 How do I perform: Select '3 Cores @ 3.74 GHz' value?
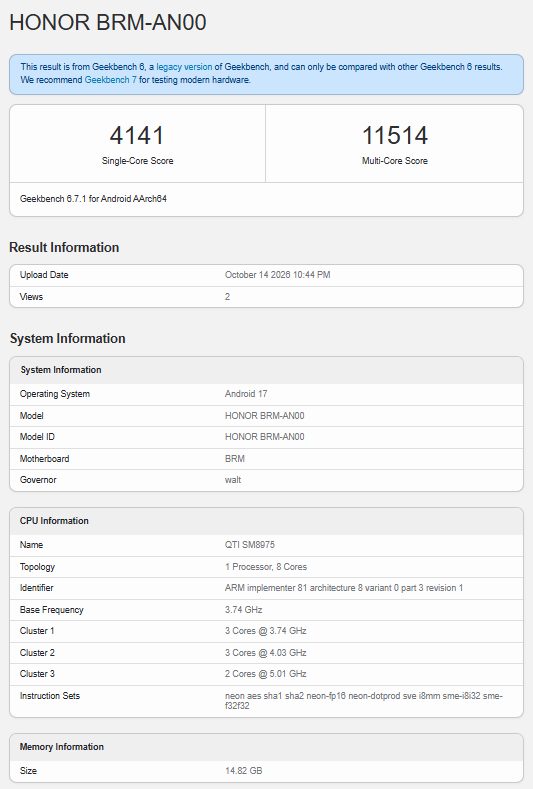point(266,631)
